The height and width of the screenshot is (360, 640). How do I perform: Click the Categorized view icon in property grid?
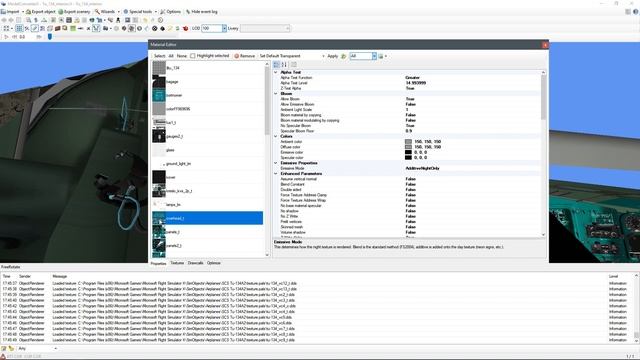pyautogui.click(x=277, y=64)
